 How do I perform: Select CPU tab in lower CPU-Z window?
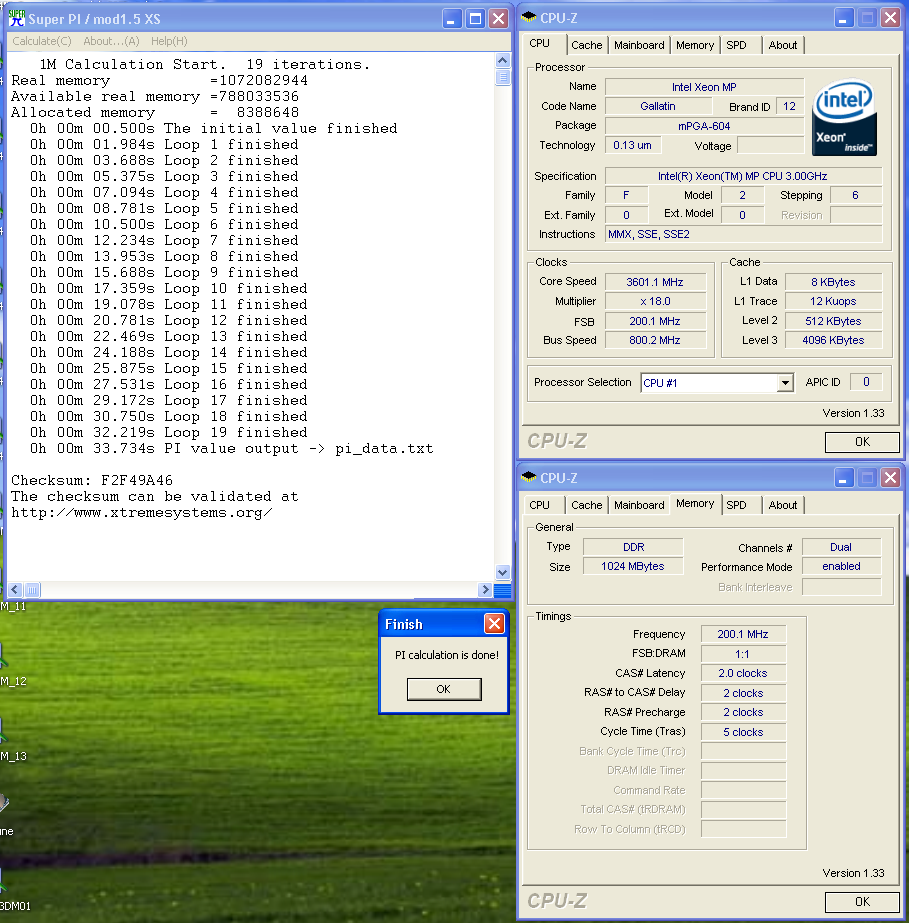click(539, 505)
